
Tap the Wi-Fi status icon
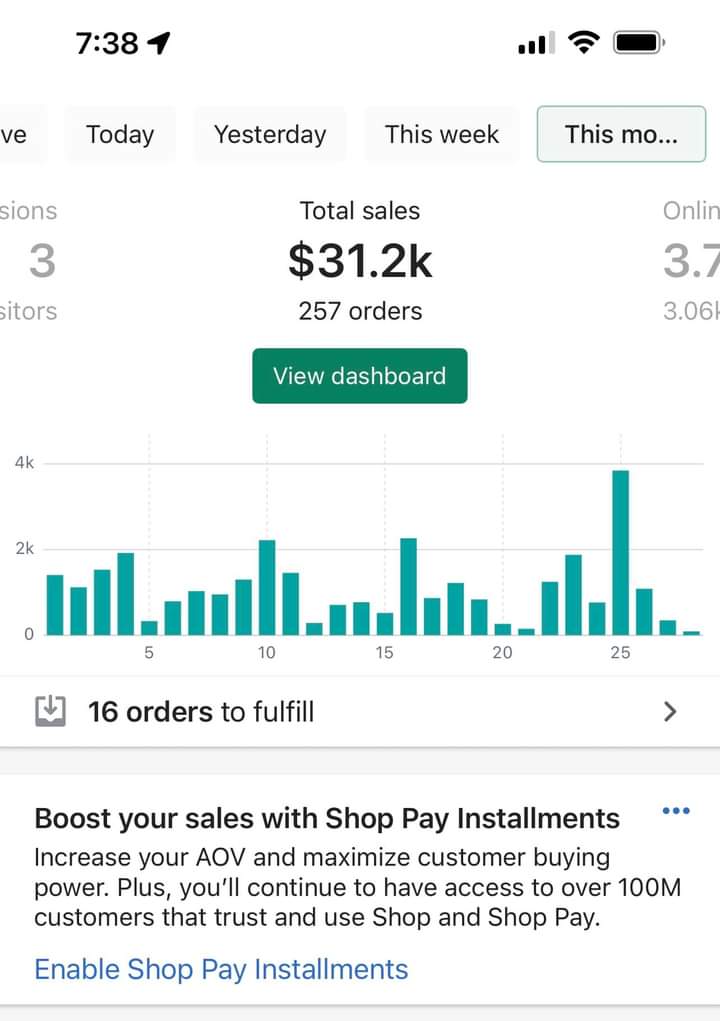pyautogui.click(x=584, y=43)
